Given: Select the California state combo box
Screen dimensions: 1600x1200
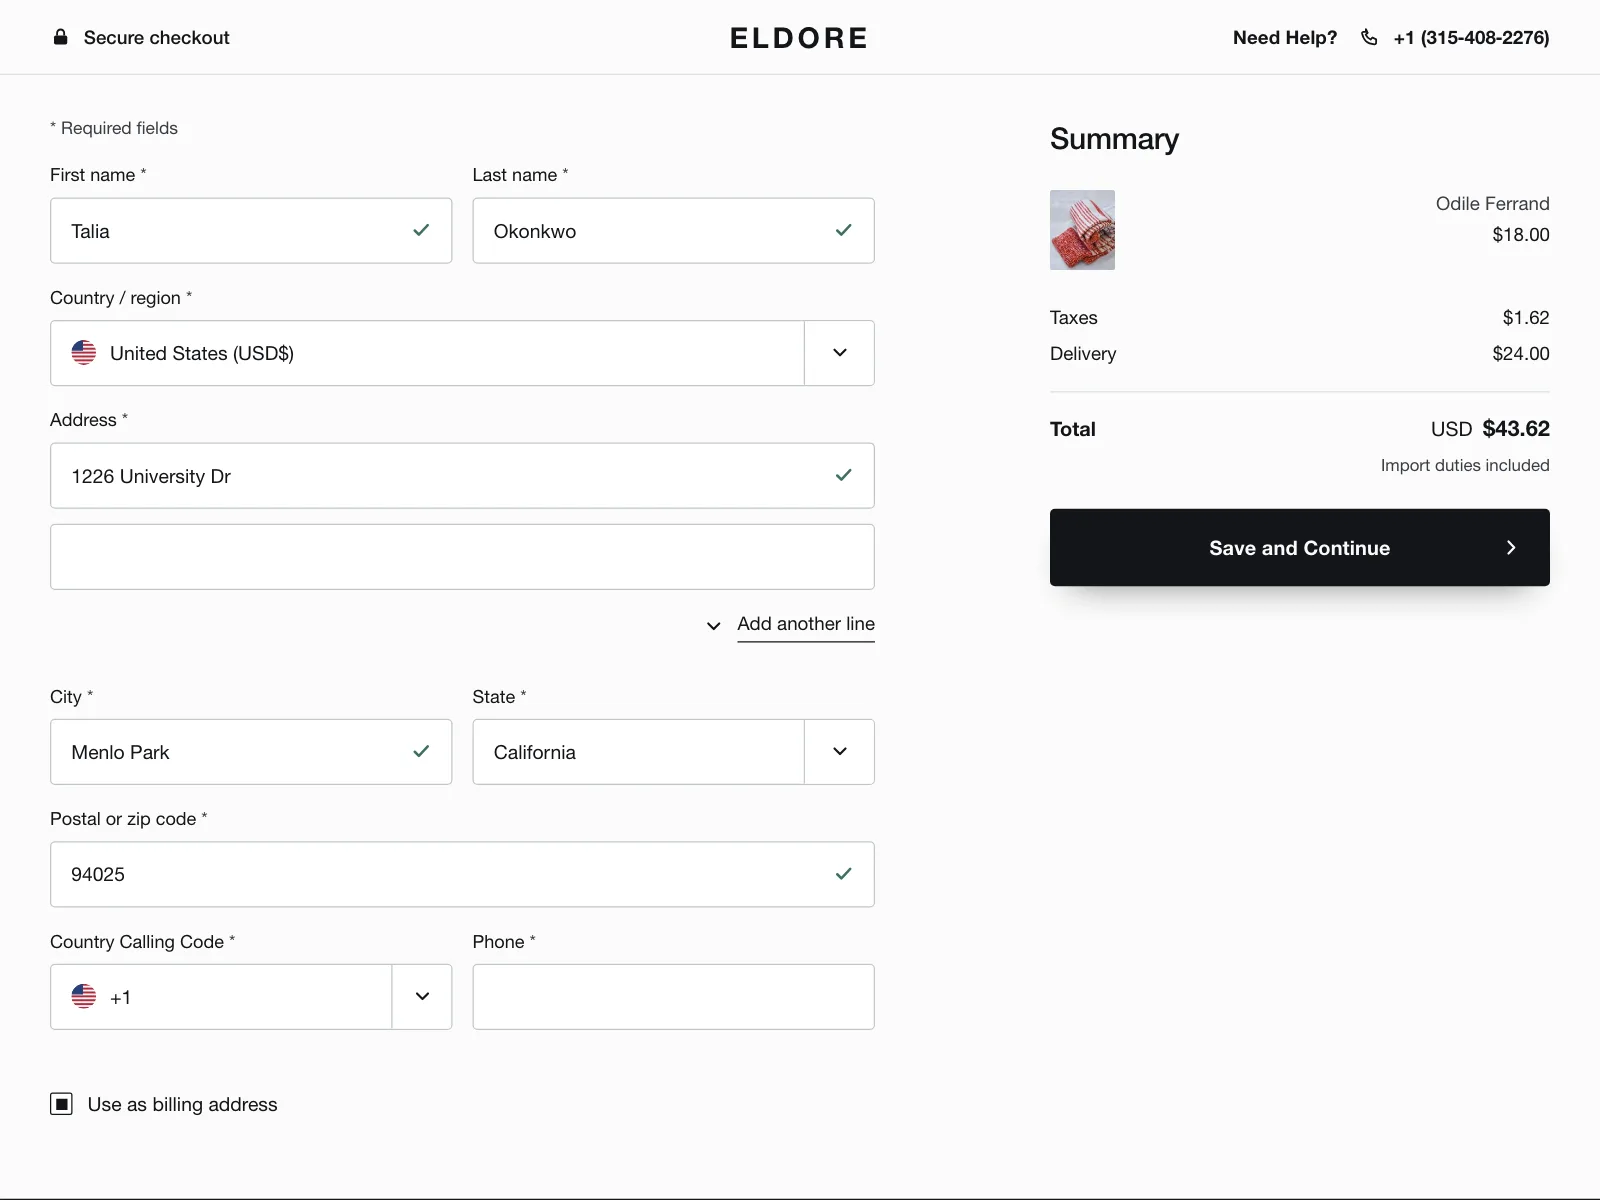Looking at the screenshot, I should [x=673, y=752].
